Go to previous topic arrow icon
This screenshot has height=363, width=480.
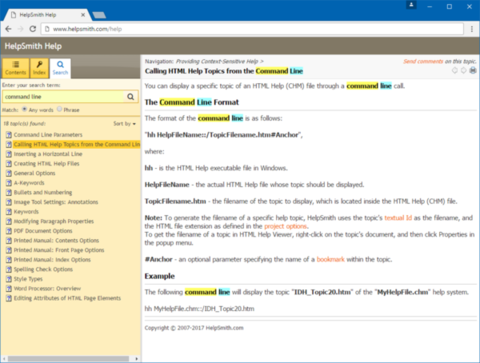click(x=455, y=70)
